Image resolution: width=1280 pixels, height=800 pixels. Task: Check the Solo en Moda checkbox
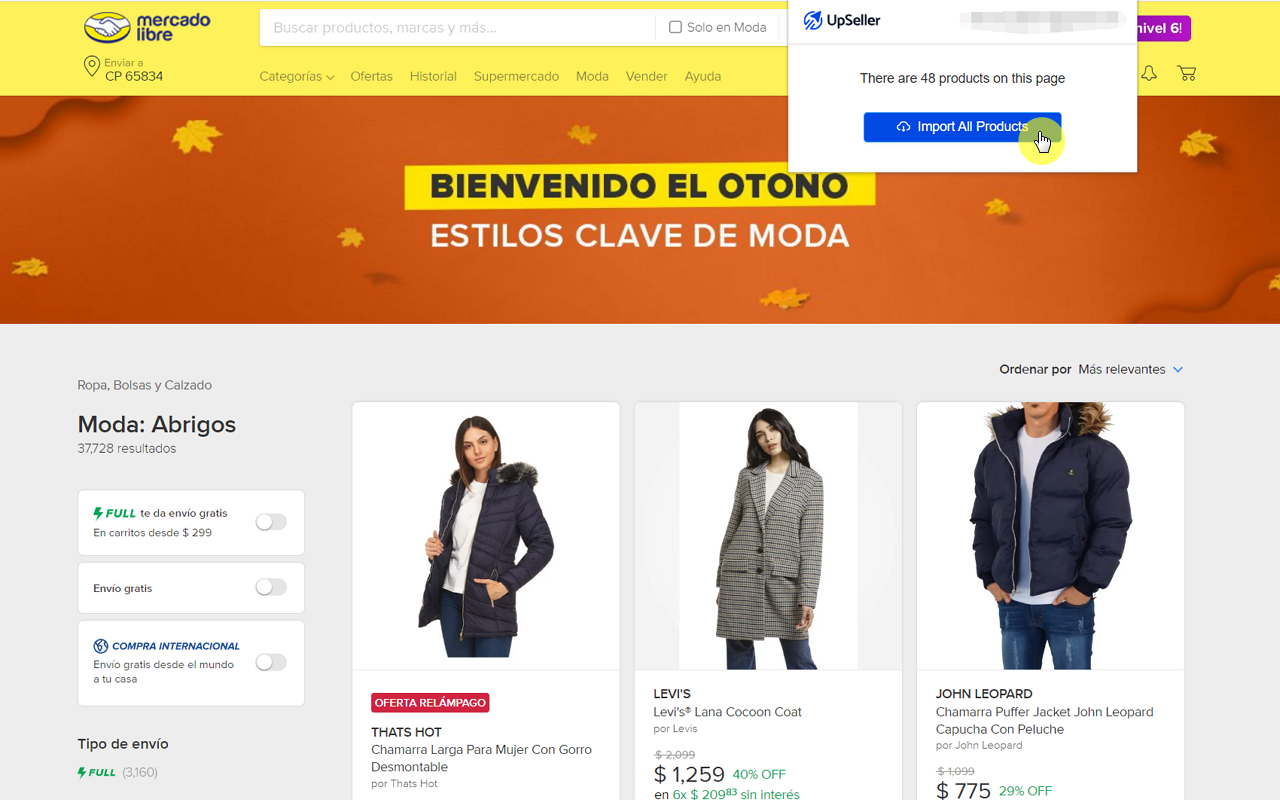(x=675, y=27)
